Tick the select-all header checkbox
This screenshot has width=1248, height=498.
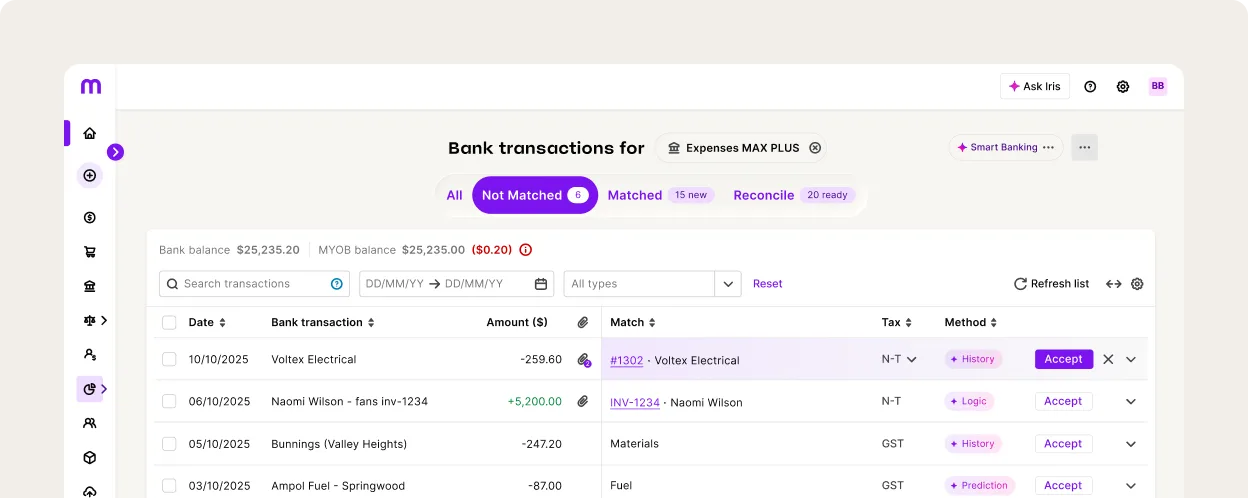[169, 322]
